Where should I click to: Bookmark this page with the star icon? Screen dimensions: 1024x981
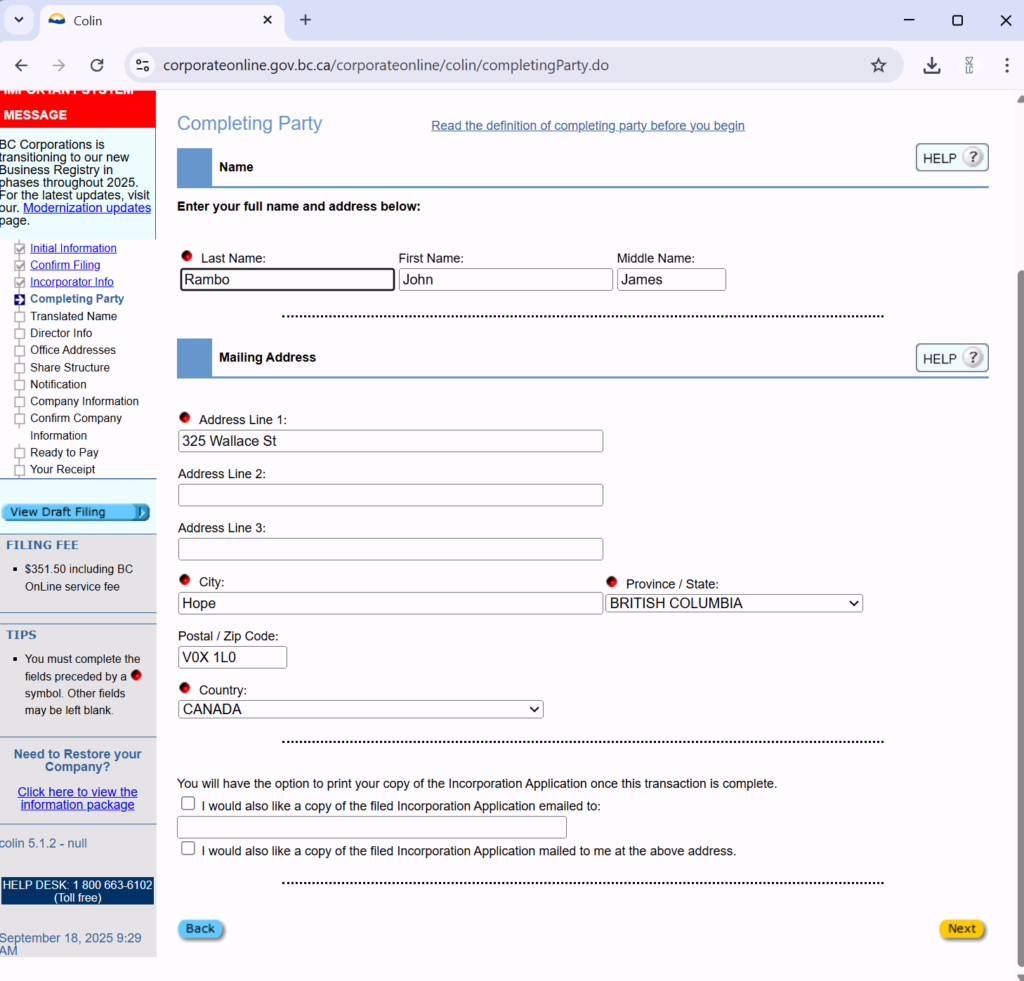point(878,65)
